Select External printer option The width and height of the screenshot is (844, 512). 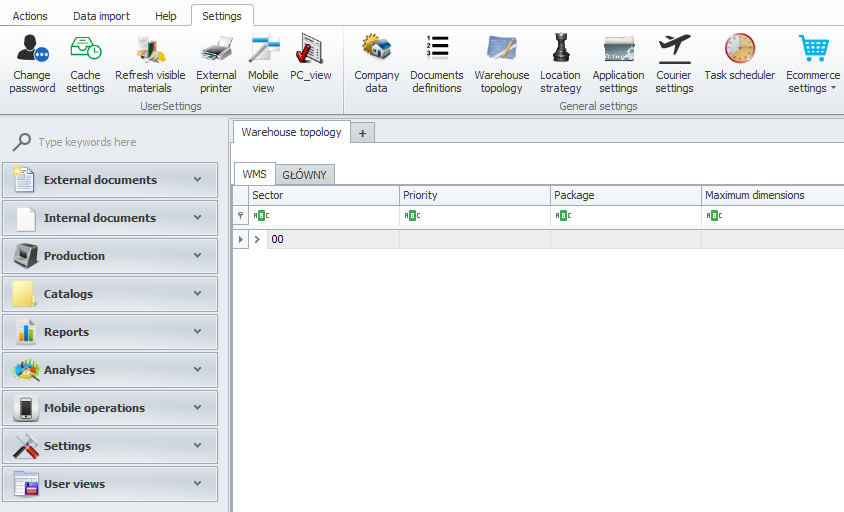[x=216, y=63]
